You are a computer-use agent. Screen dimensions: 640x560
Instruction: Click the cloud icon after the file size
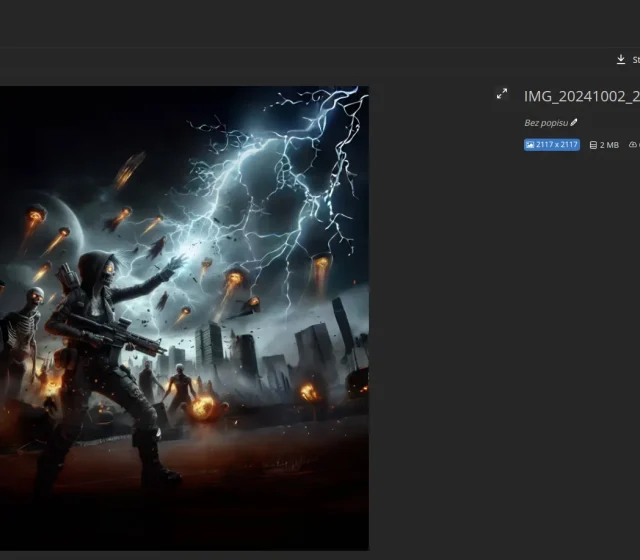pyautogui.click(x=633, y=145)
